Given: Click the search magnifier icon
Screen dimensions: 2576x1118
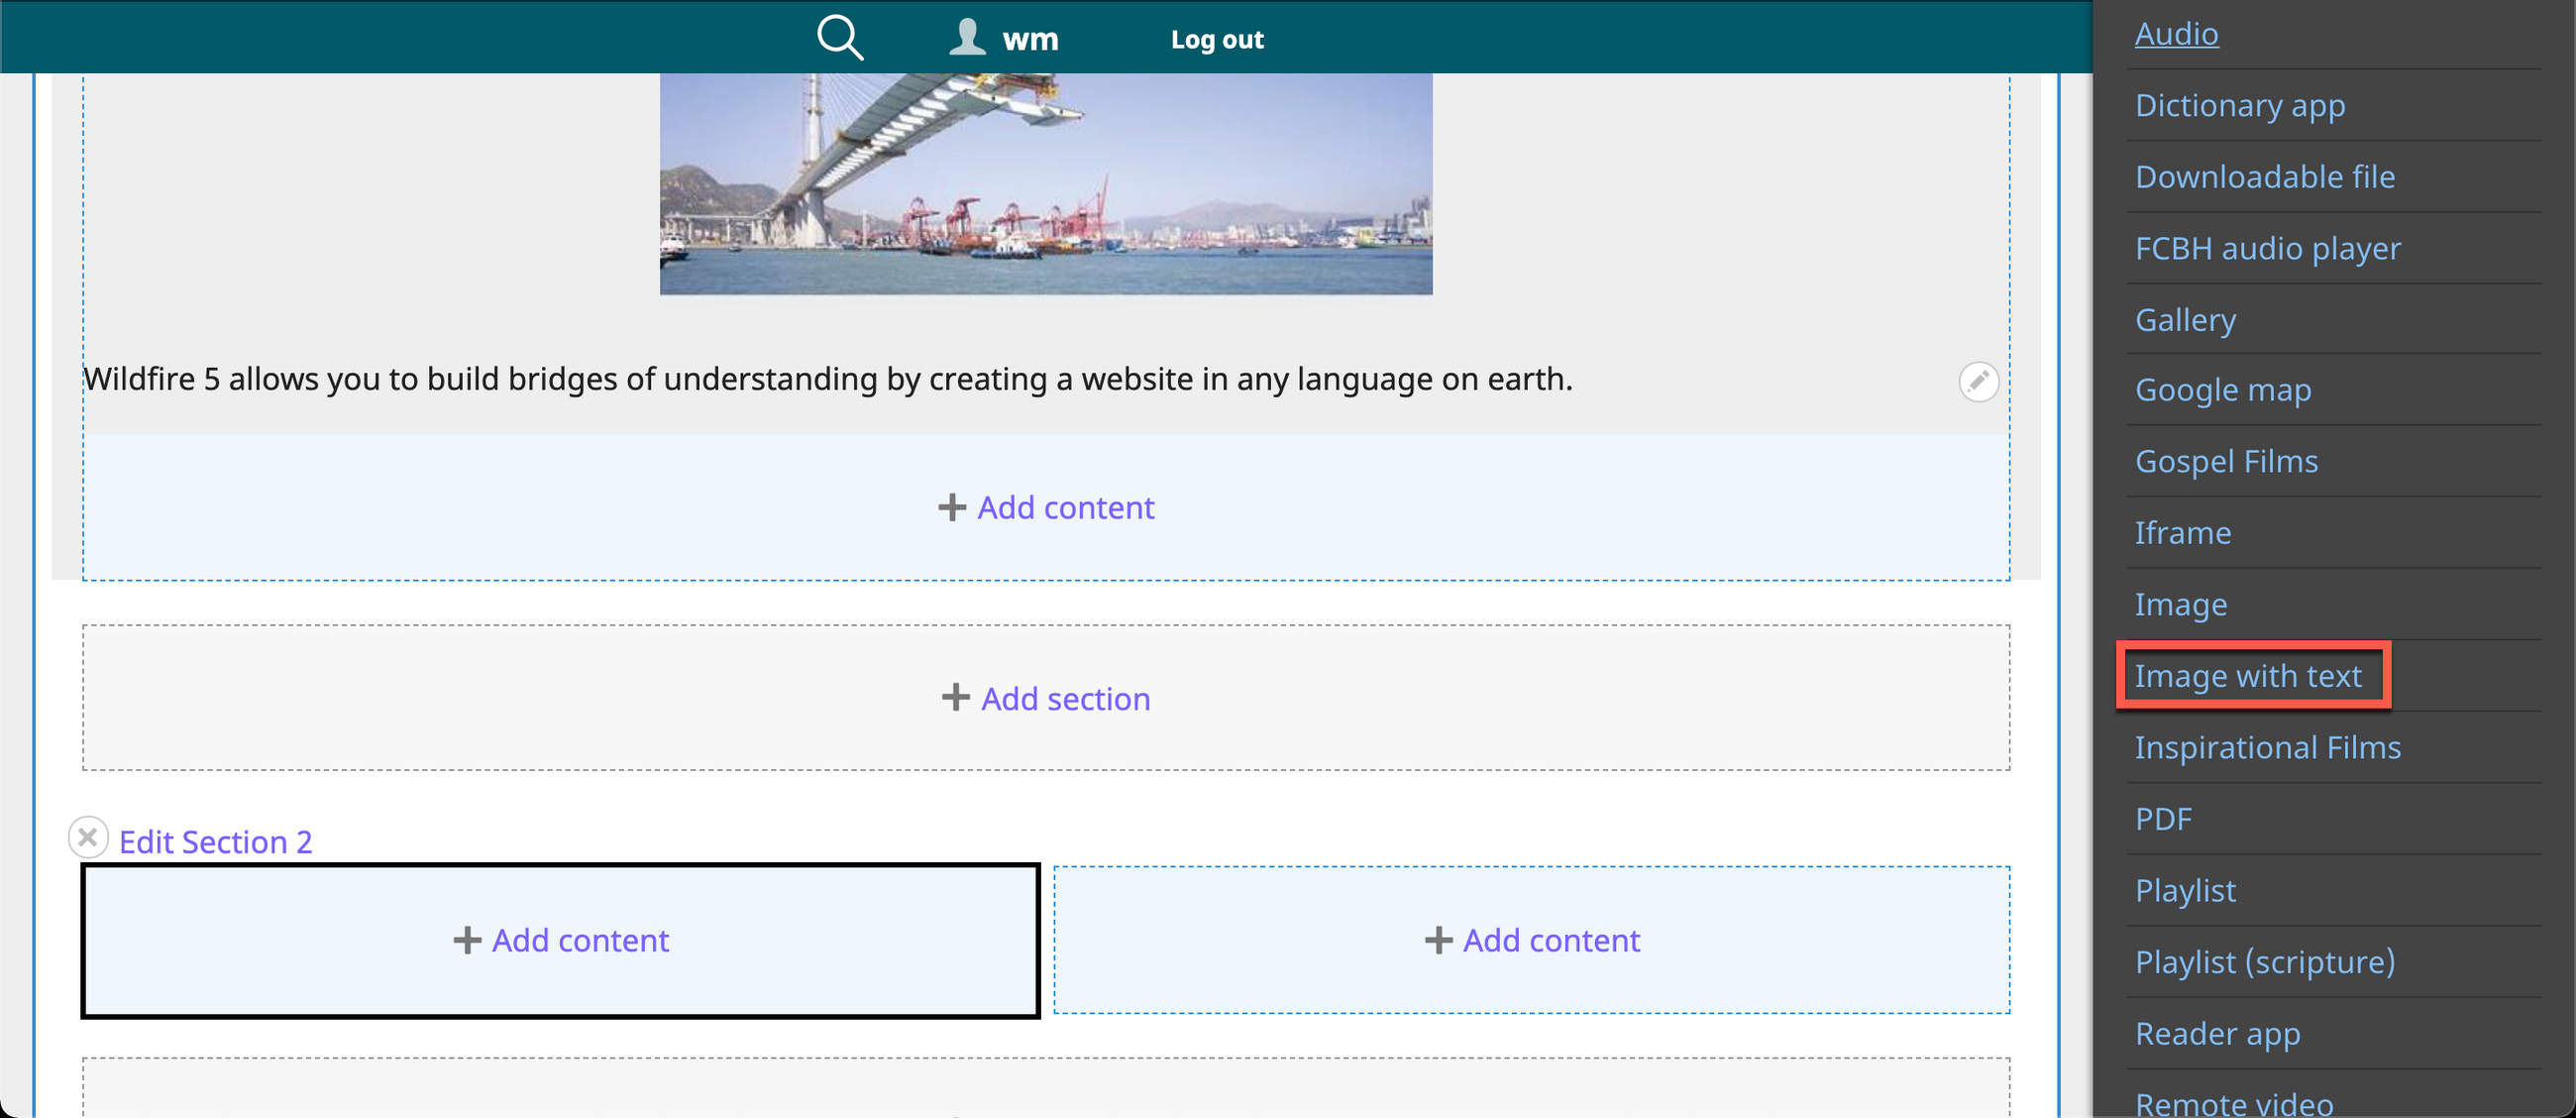Looking at the screenshot, I should click(839, 38).
